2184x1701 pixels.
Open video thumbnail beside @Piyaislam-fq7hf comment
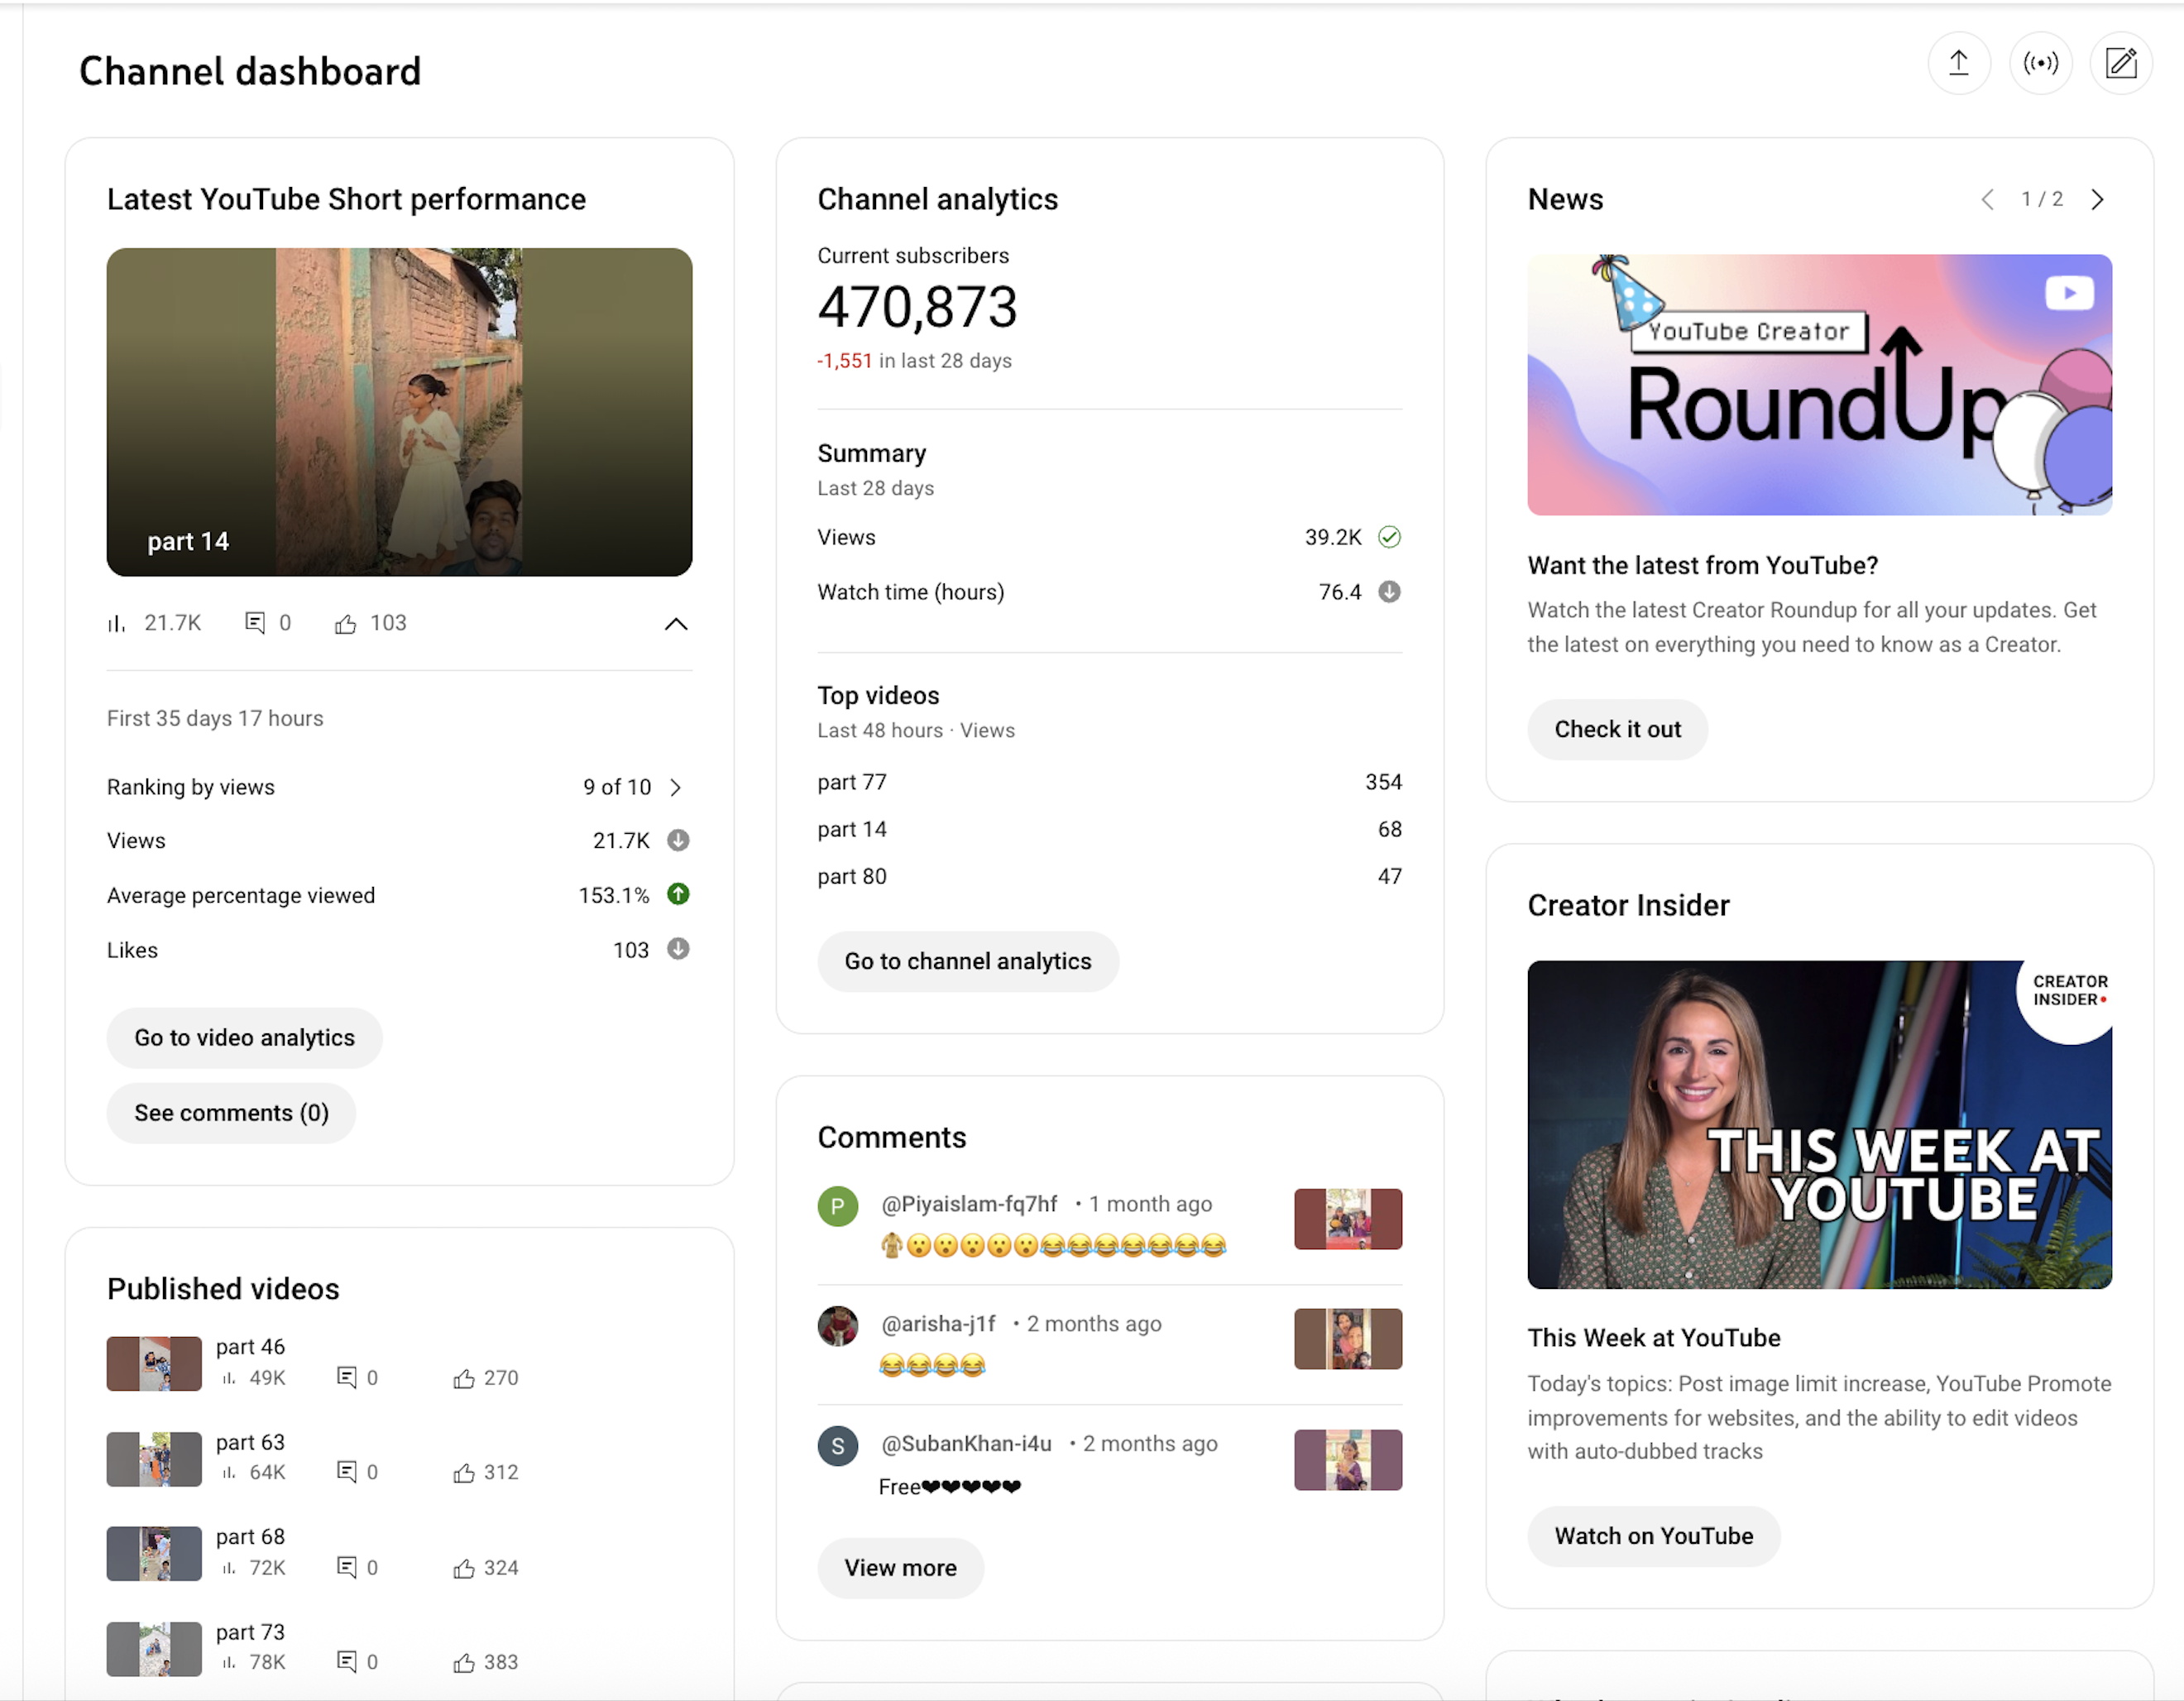pos(1348,1219)
